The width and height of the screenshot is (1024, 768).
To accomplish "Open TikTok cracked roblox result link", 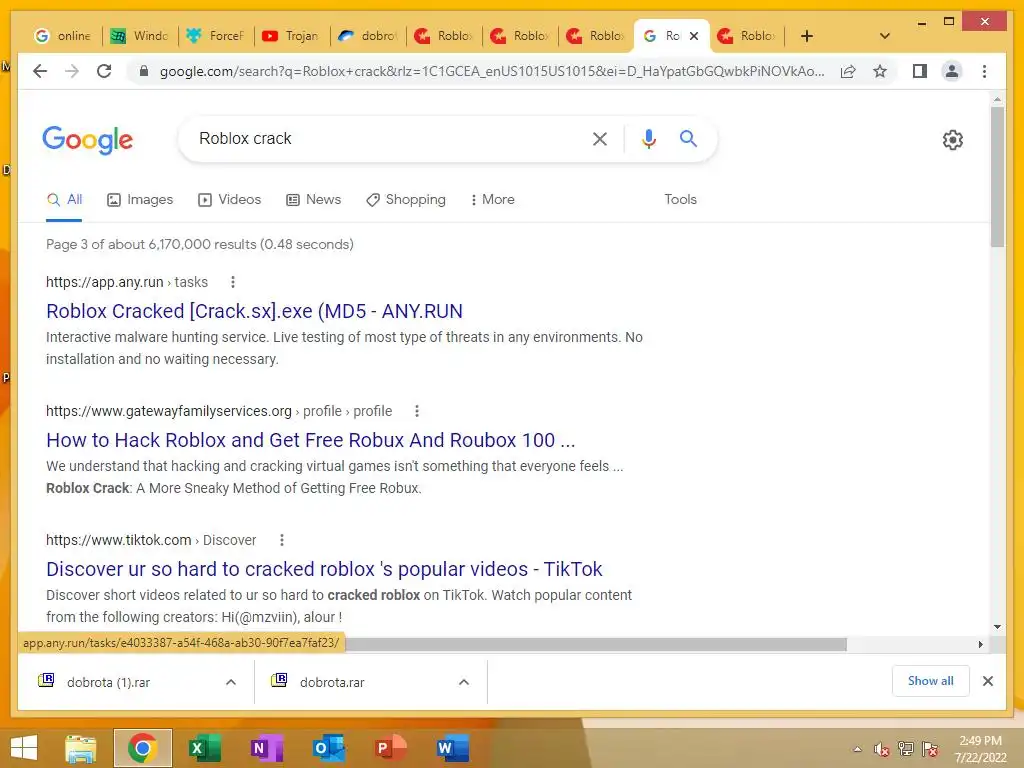I will 324,569.
